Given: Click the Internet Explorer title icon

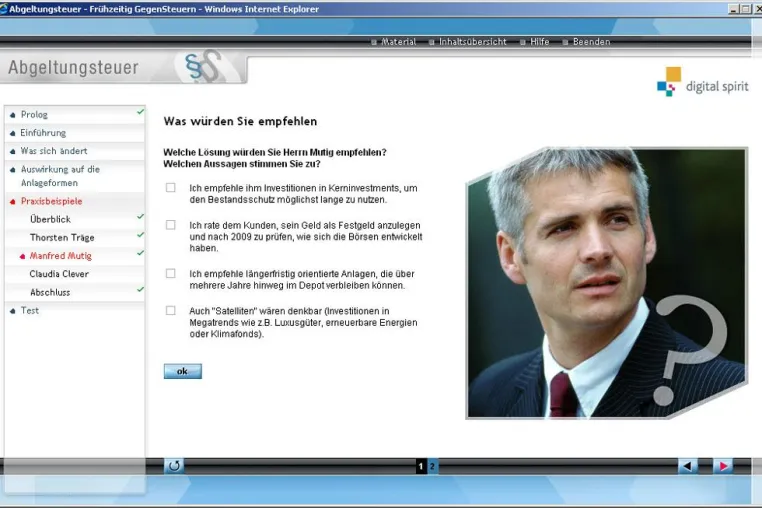Looking at the screenshot, I should click(x=3, y=9).
